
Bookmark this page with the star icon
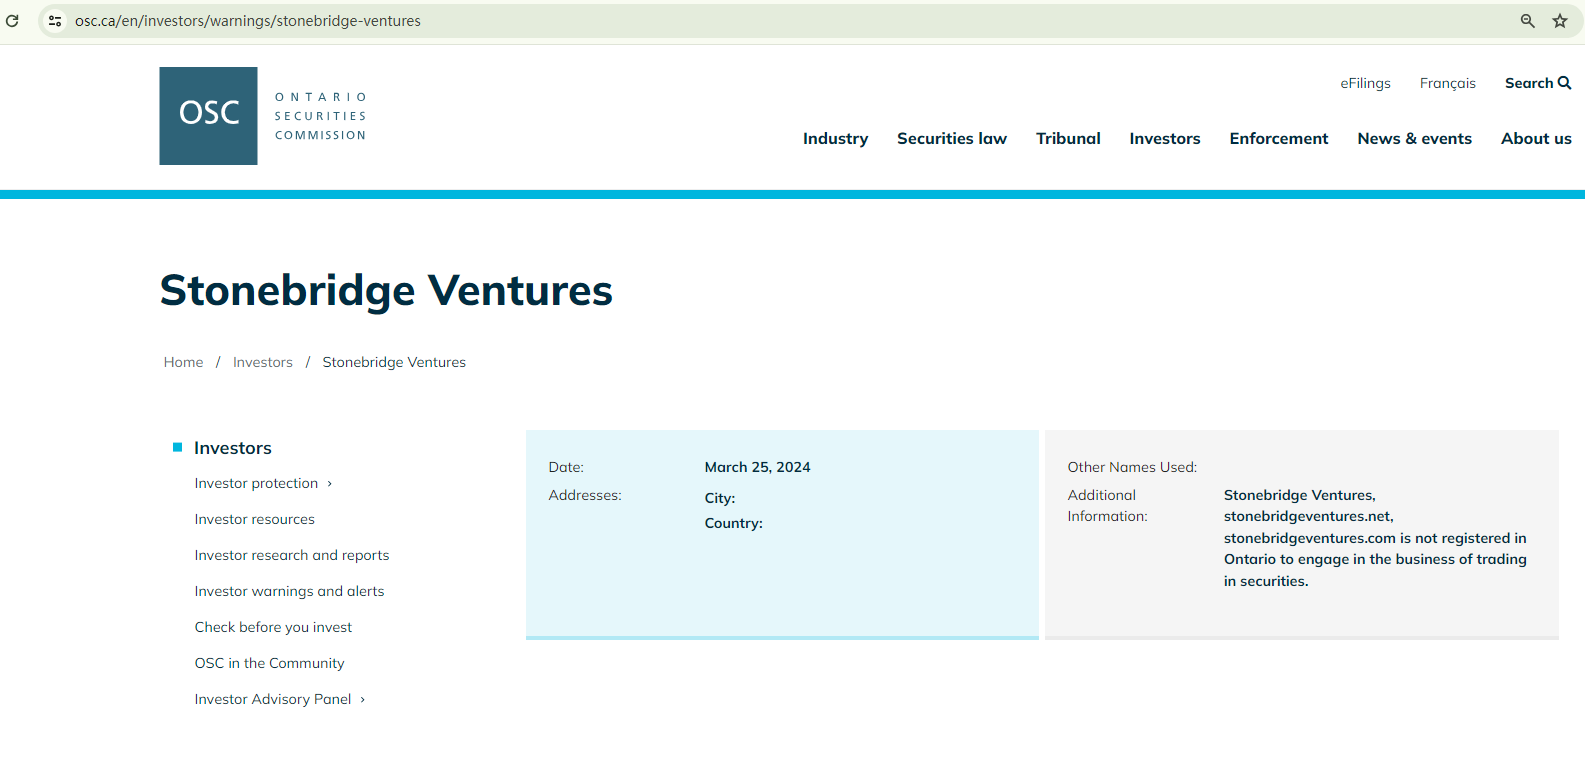[x=1559, y=20]
